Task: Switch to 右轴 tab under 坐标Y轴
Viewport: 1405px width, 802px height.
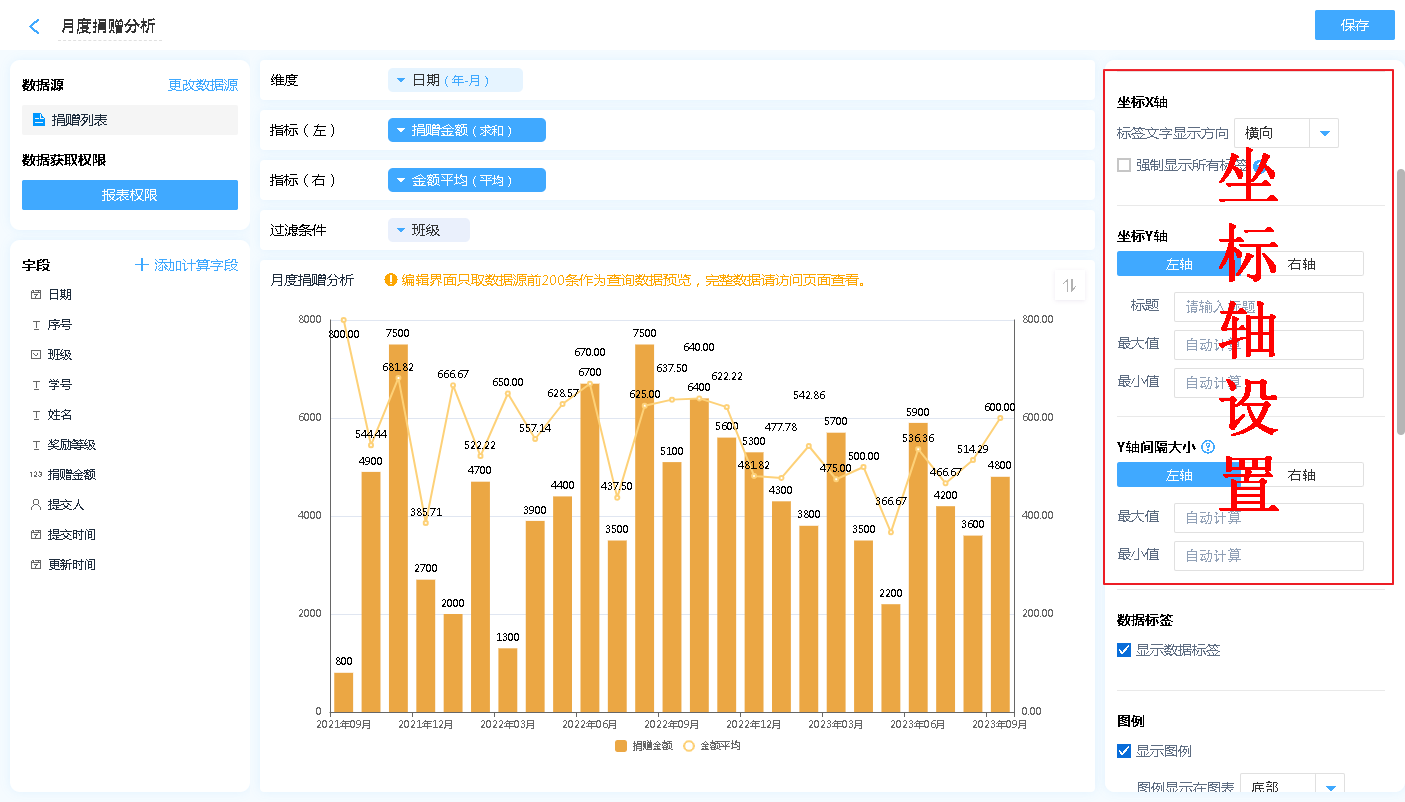Action: point(1301,264)
